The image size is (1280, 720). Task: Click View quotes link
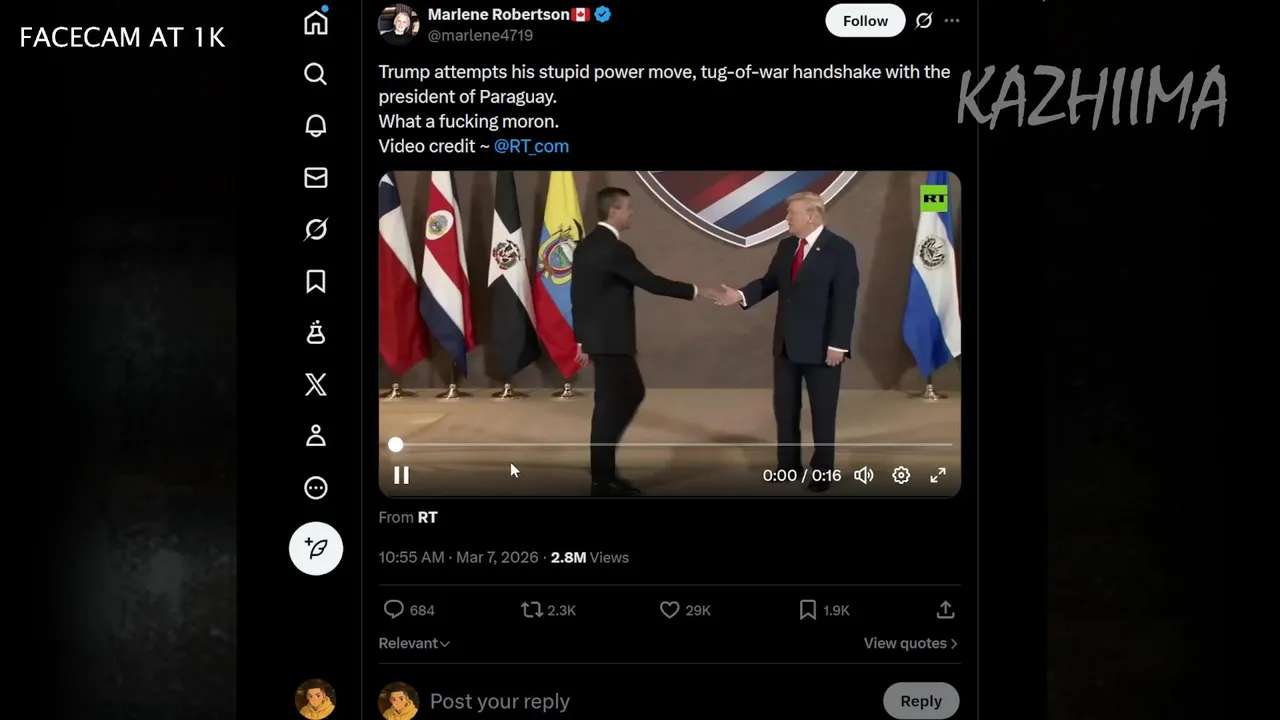coord(910,643)
